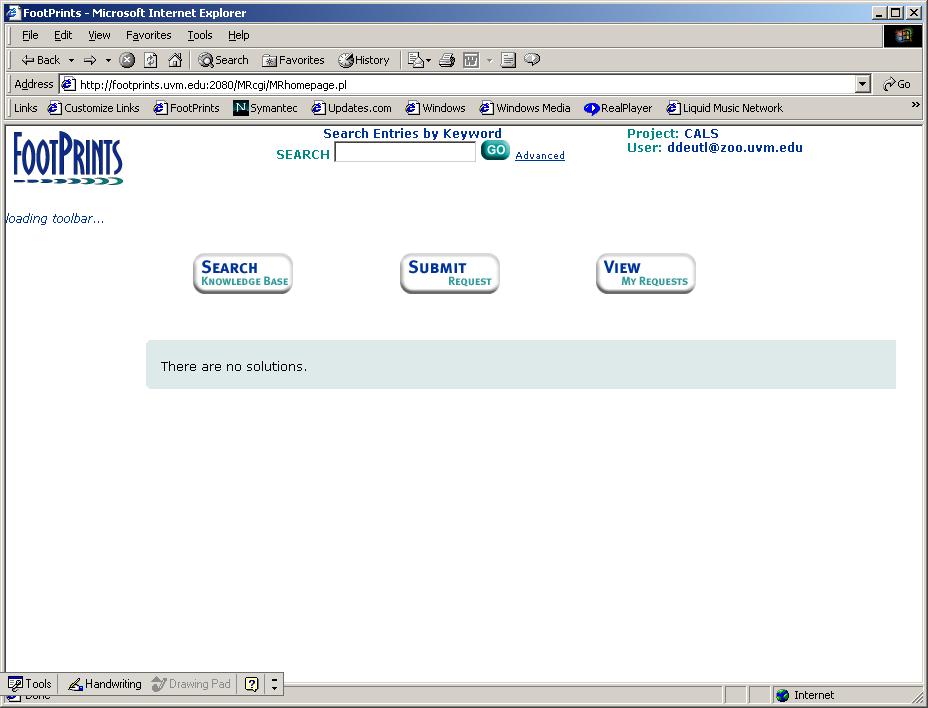The image size is (928, 708).
Task: Click the Stop loading icon
Action: pyautogui.click(x=127, y=60)
